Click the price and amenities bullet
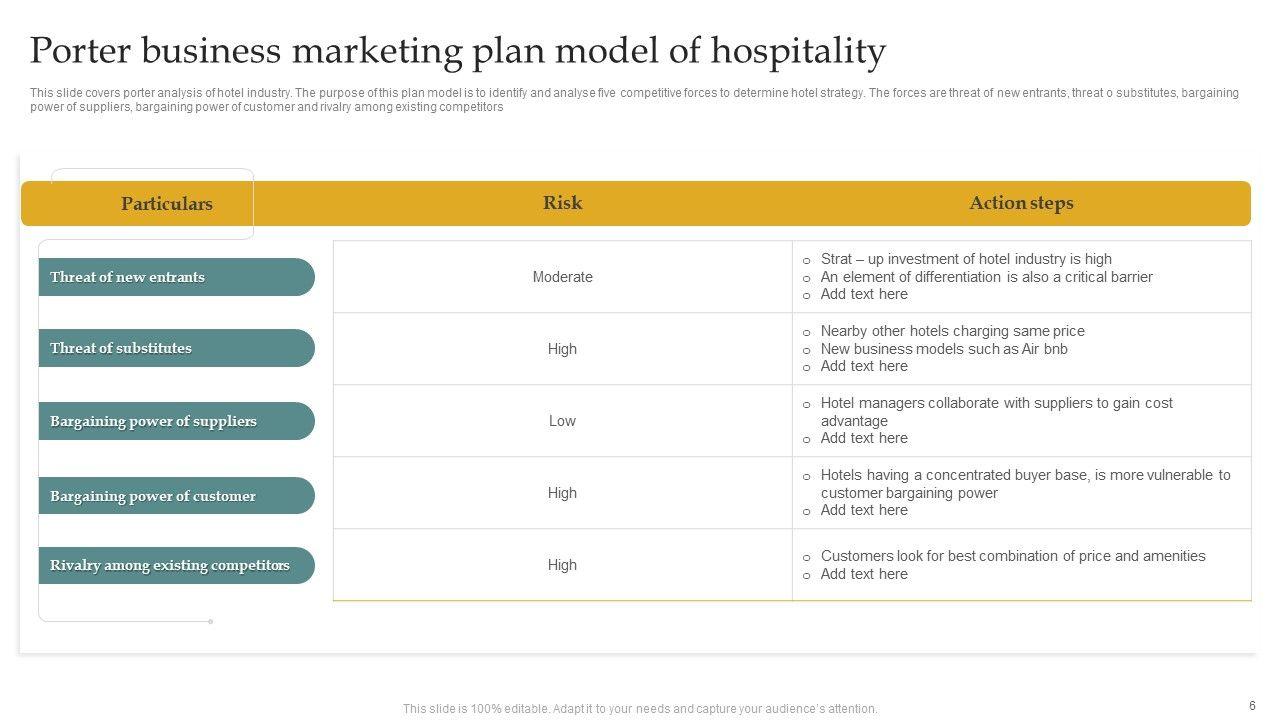1280x720 pixels. 1012,556
